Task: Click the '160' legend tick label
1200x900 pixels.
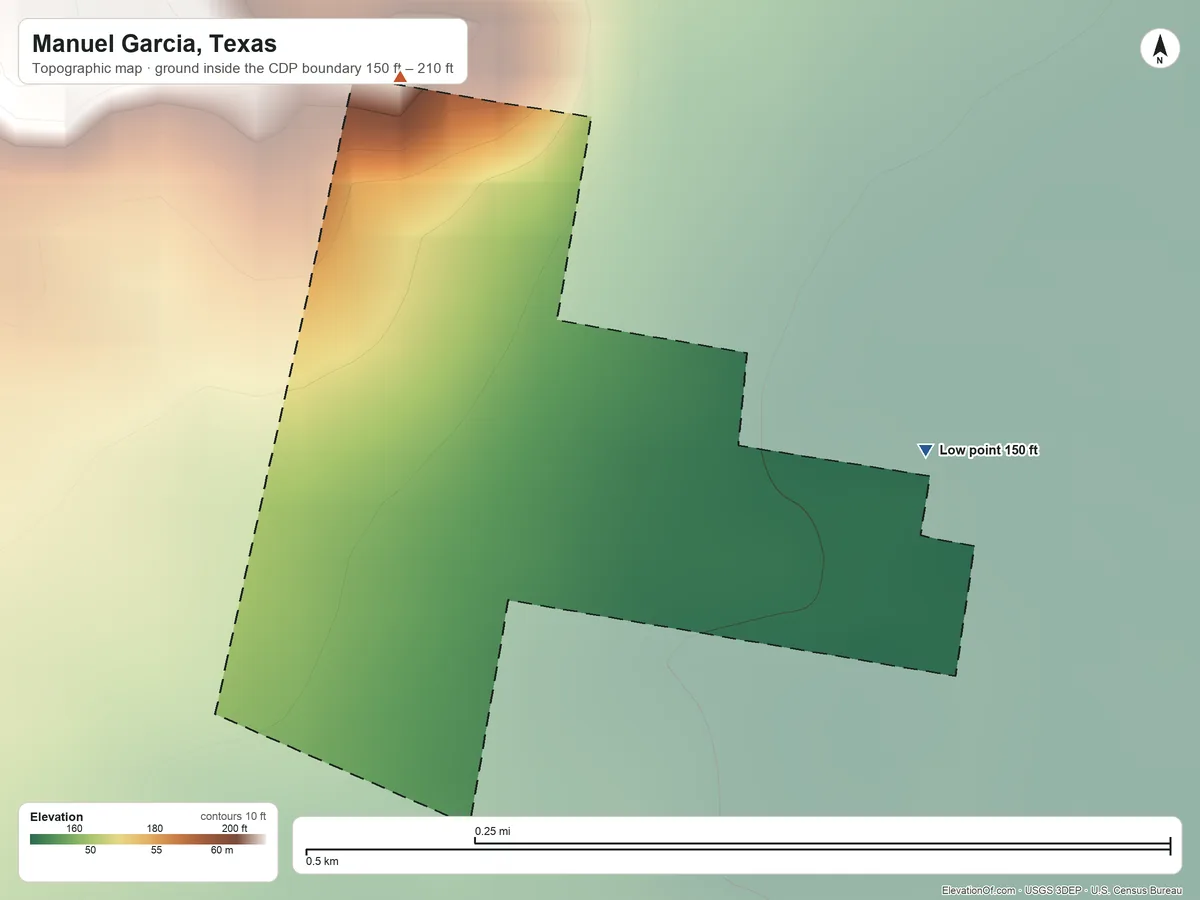Action: [x=74, y=828]
